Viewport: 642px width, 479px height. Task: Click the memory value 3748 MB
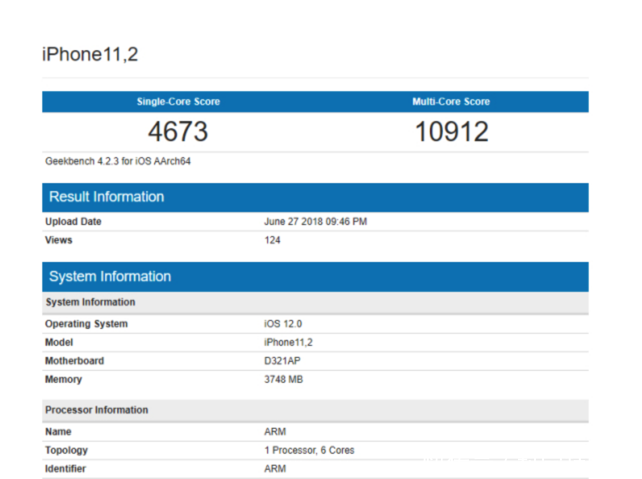285,380
